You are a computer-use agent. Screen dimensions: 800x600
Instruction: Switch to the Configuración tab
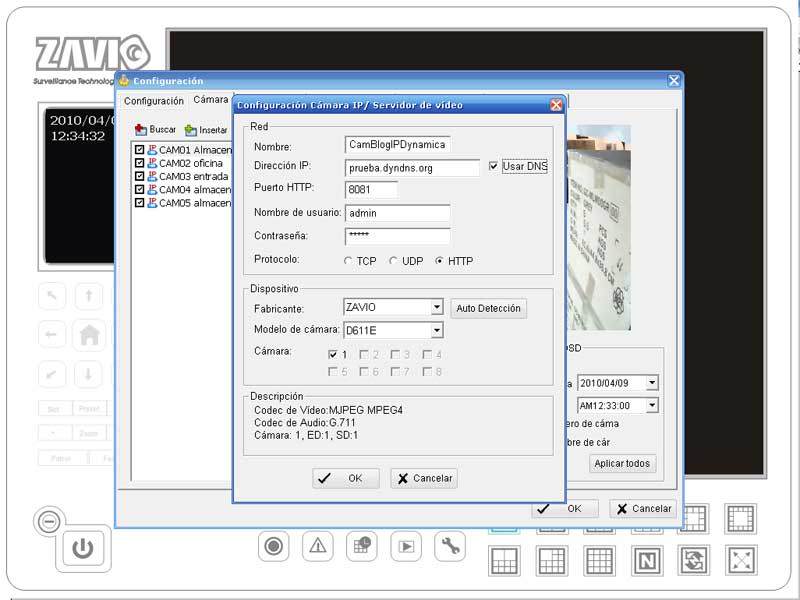click(x=154, y=101)
